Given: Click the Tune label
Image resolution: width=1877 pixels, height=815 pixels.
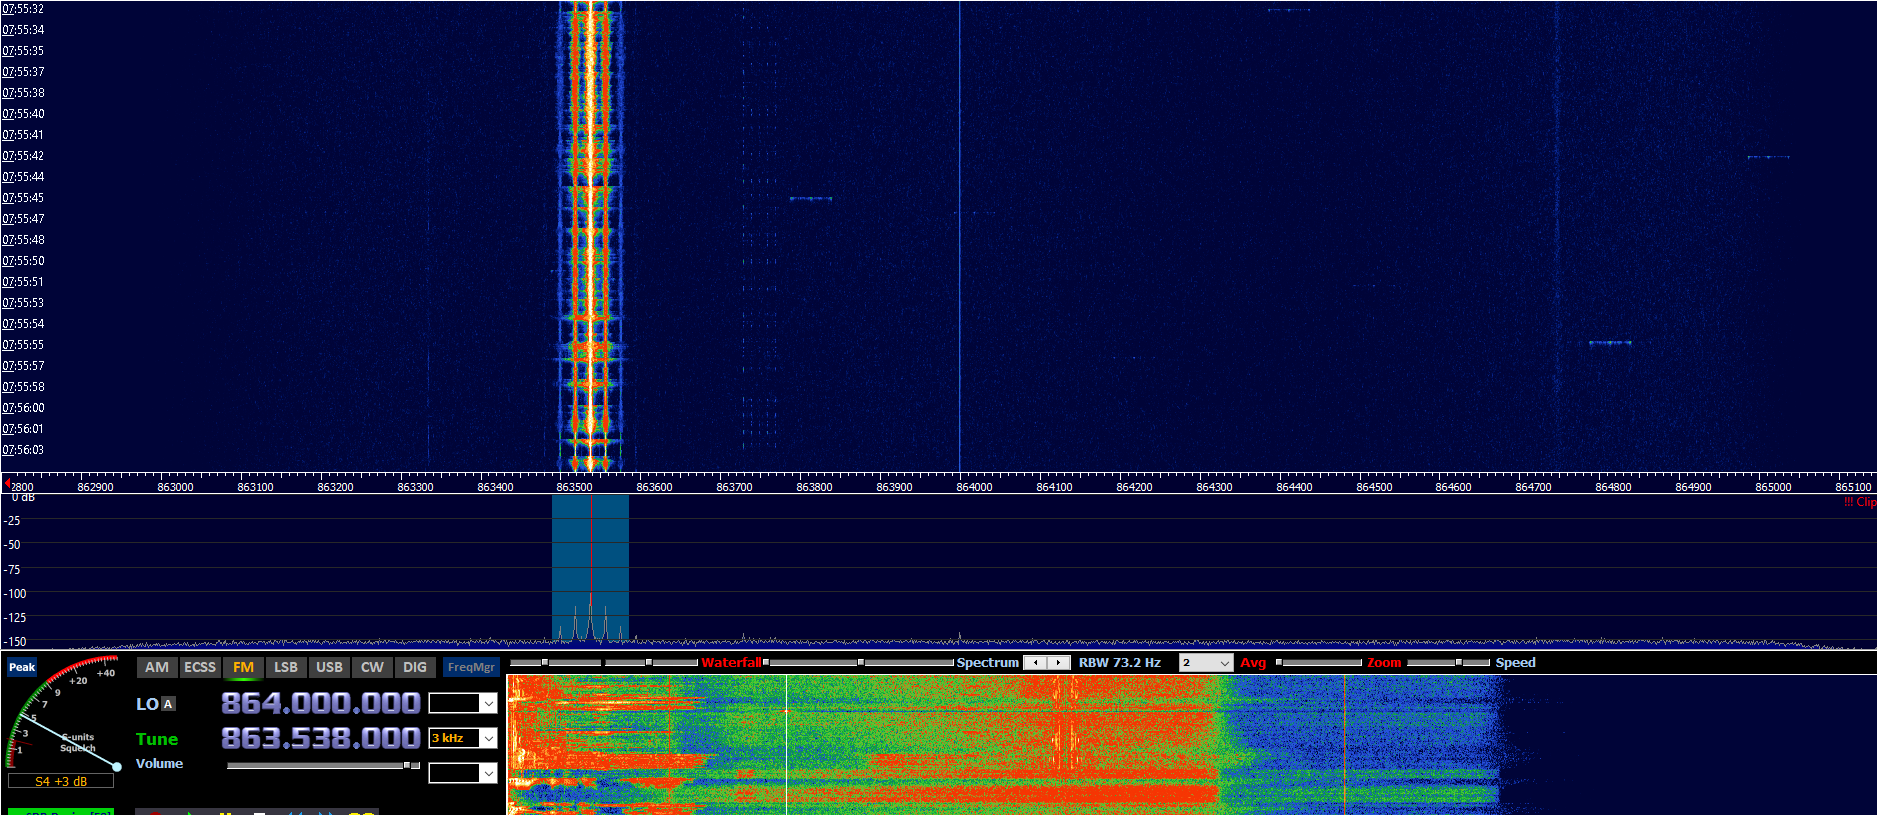Looking at the screenshot, I should pyautogui.click(x=157, y=739).
